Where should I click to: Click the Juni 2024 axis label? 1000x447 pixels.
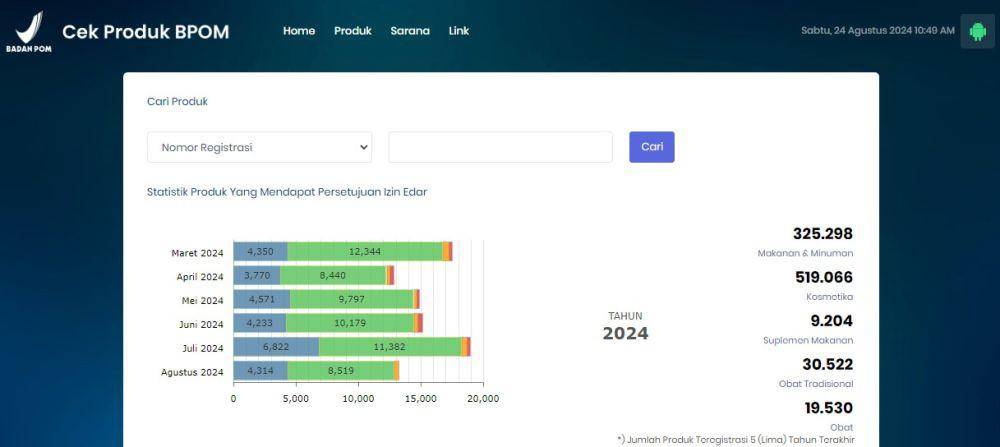pyautogui.click(x=202, y=325)
